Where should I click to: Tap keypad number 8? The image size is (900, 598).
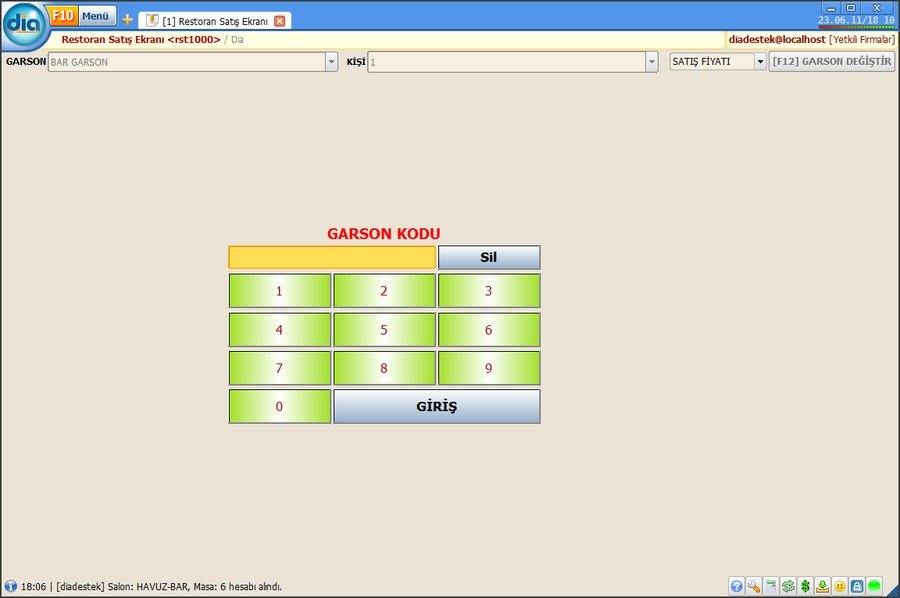384,368
